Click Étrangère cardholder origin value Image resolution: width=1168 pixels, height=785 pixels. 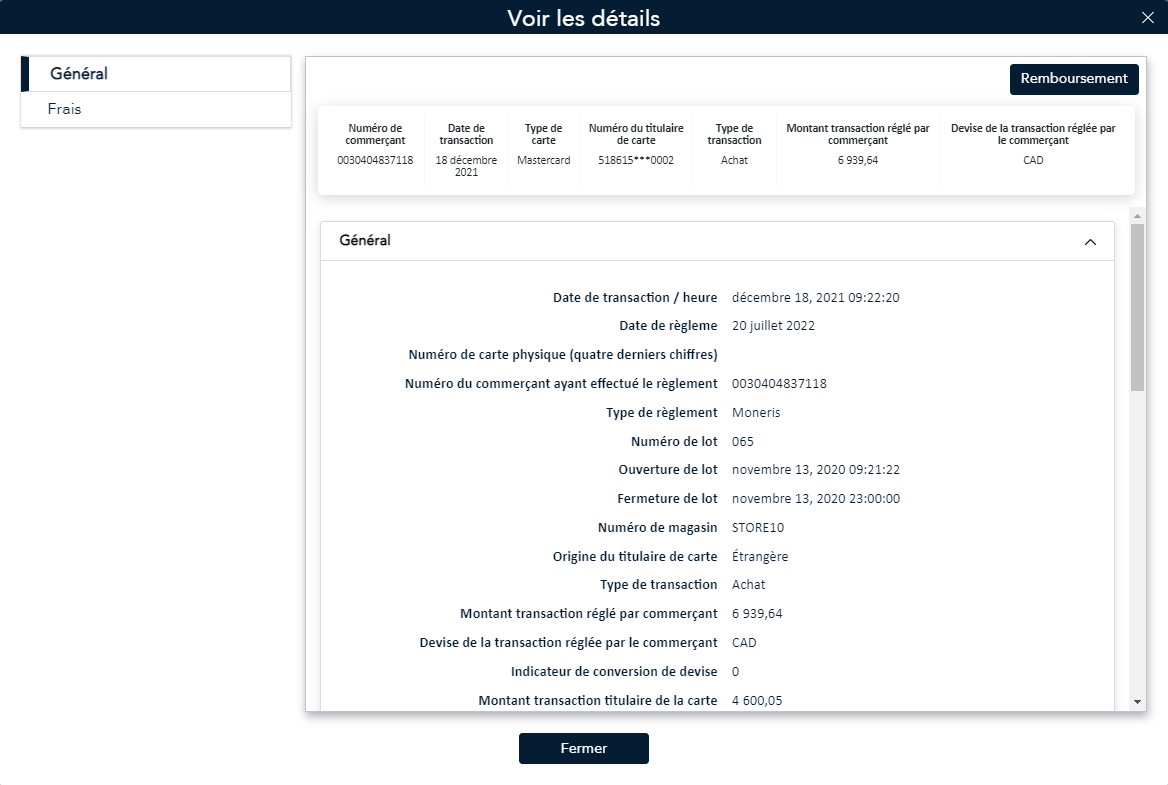(760, 556)
